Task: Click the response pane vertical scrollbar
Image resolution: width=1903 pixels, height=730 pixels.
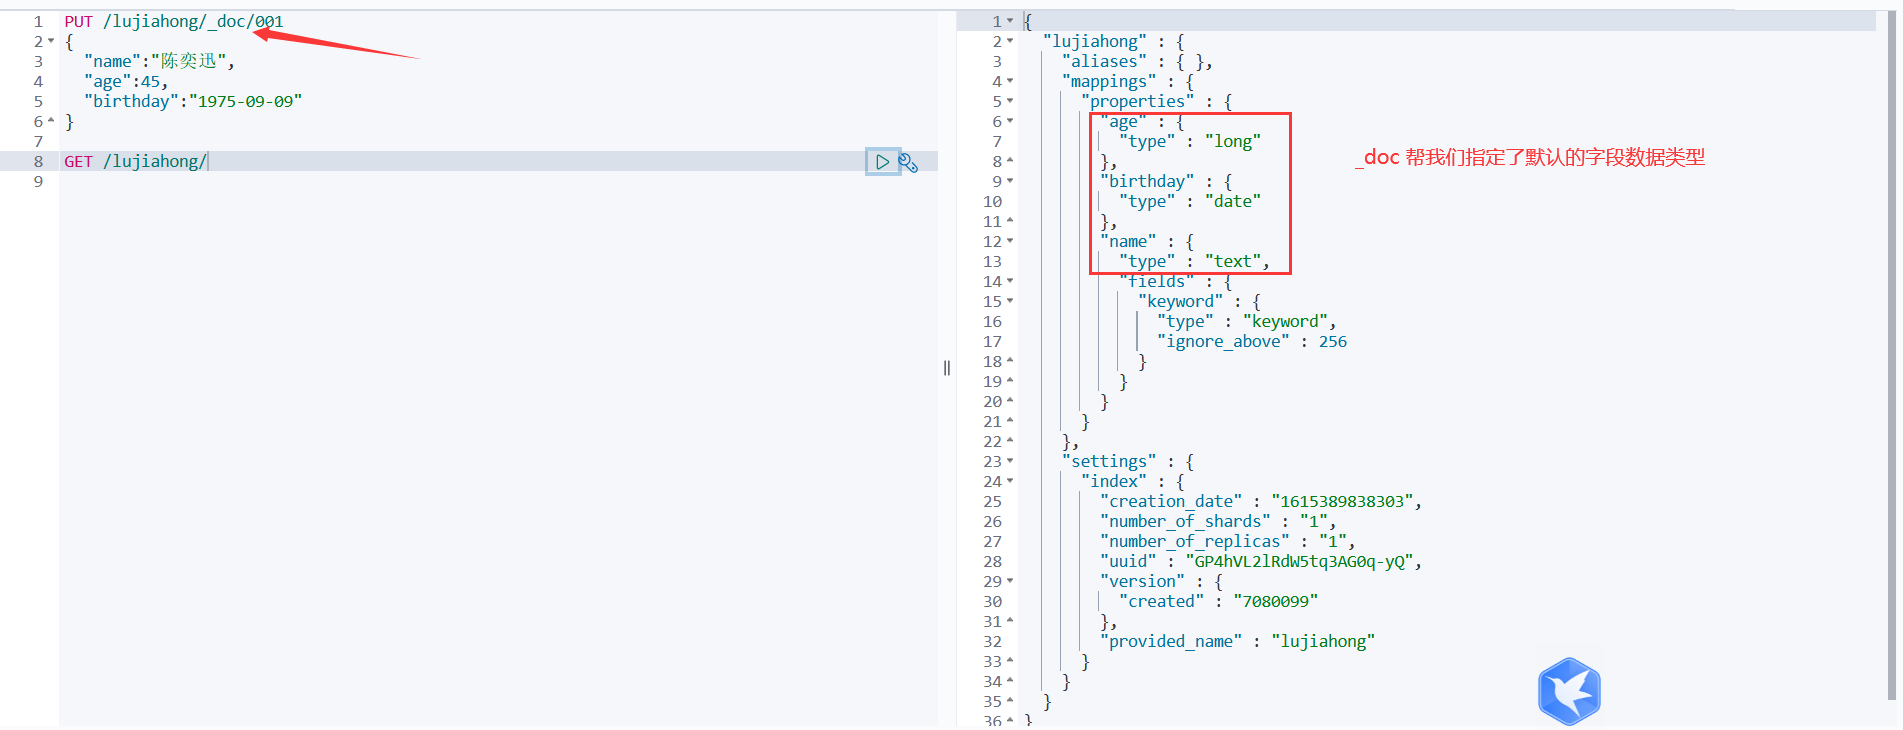Action: (x=1890, y=350)
